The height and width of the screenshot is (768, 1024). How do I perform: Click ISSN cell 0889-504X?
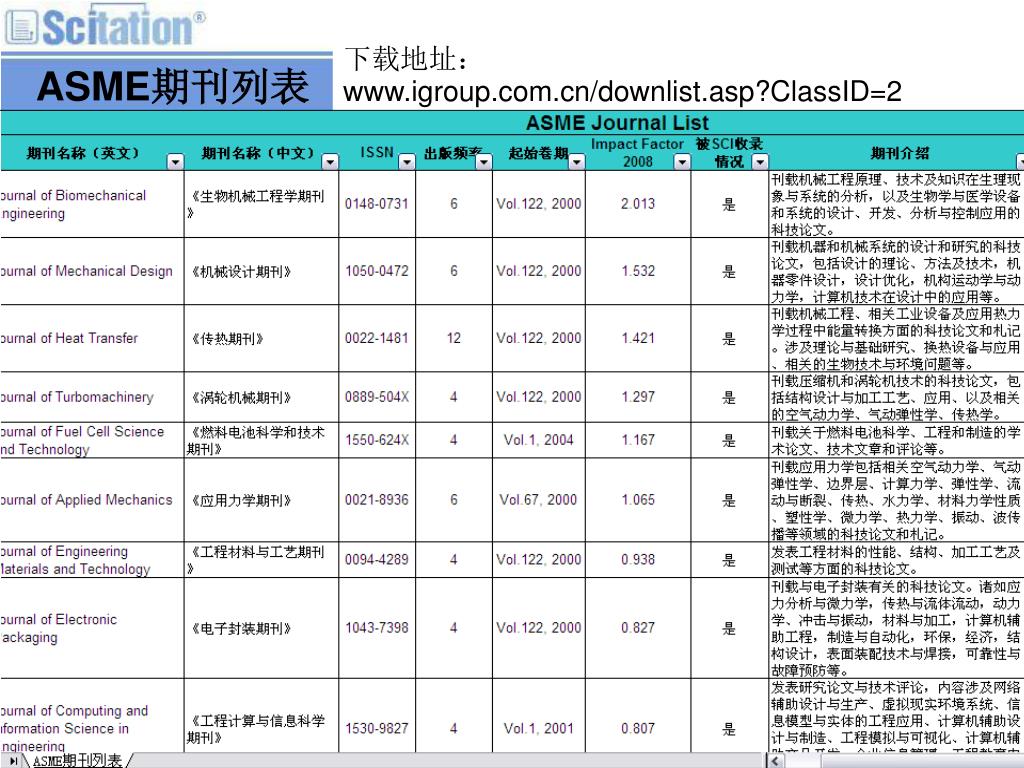coord(377,397)
